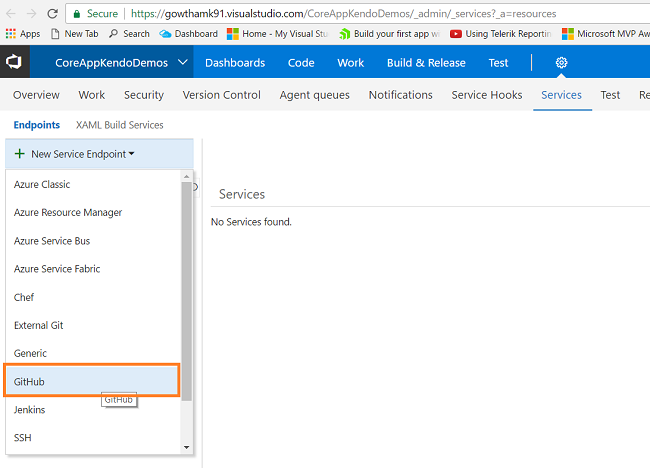Open Microsoft MVP Award bookmark
Image resolution: width=650 pixels, height=468 pixels.
point(606,34)
